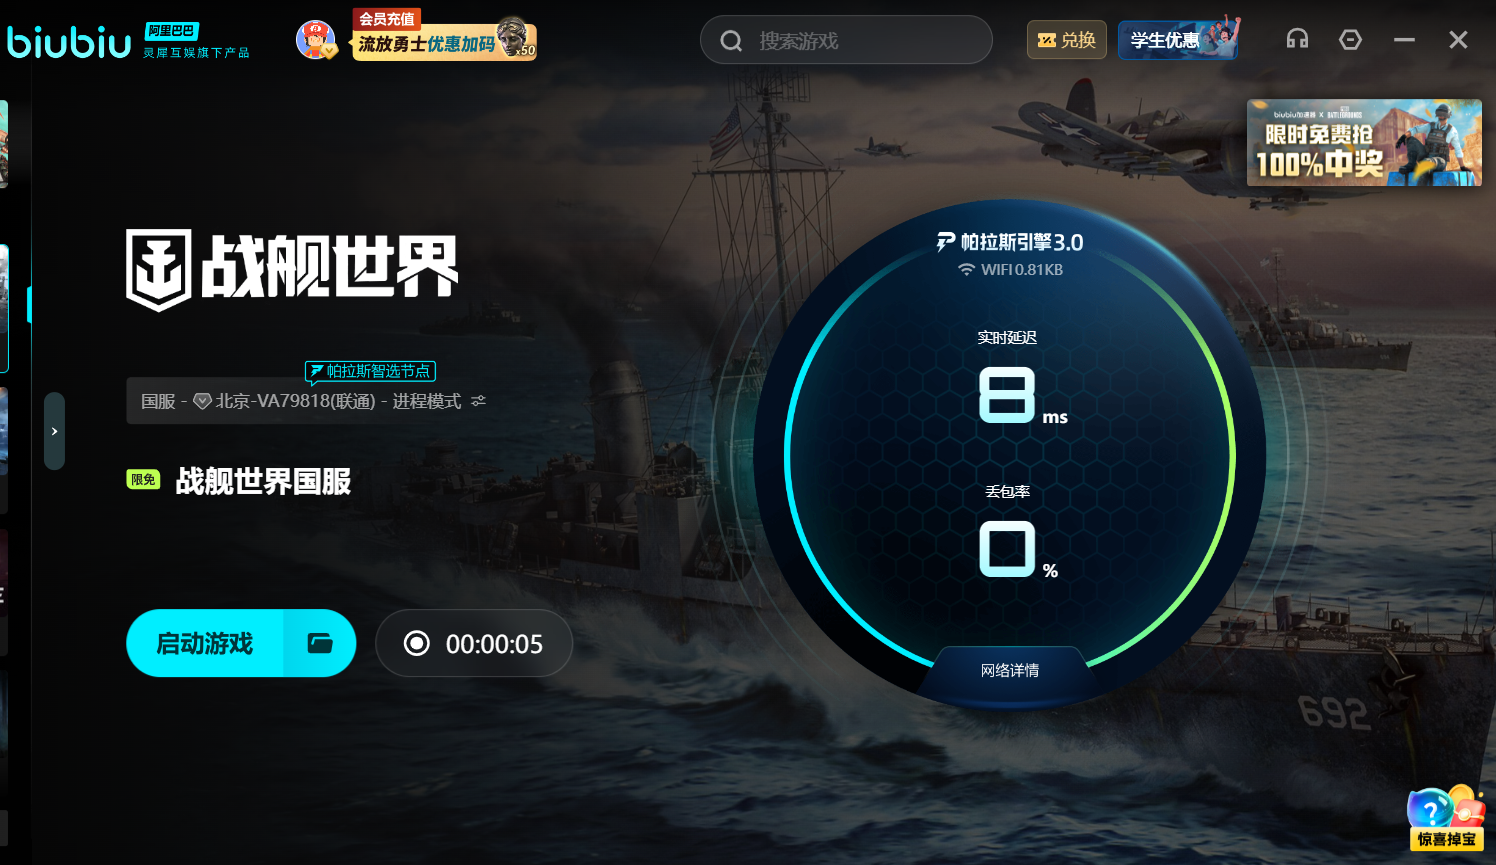The height and width of the screenshot is (865, 1496).
Task: Open 网络详情 network details tab
Action: (1010, 670)
